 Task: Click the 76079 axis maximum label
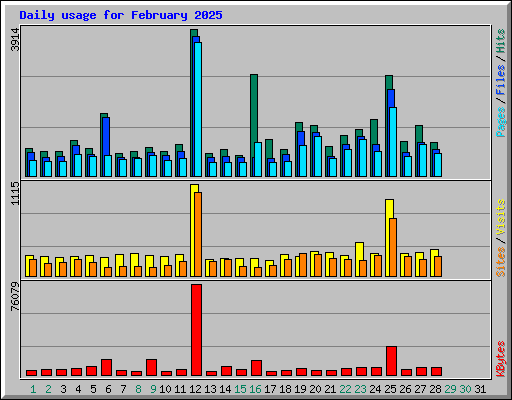pyautogui.click(x=15, y=296)
